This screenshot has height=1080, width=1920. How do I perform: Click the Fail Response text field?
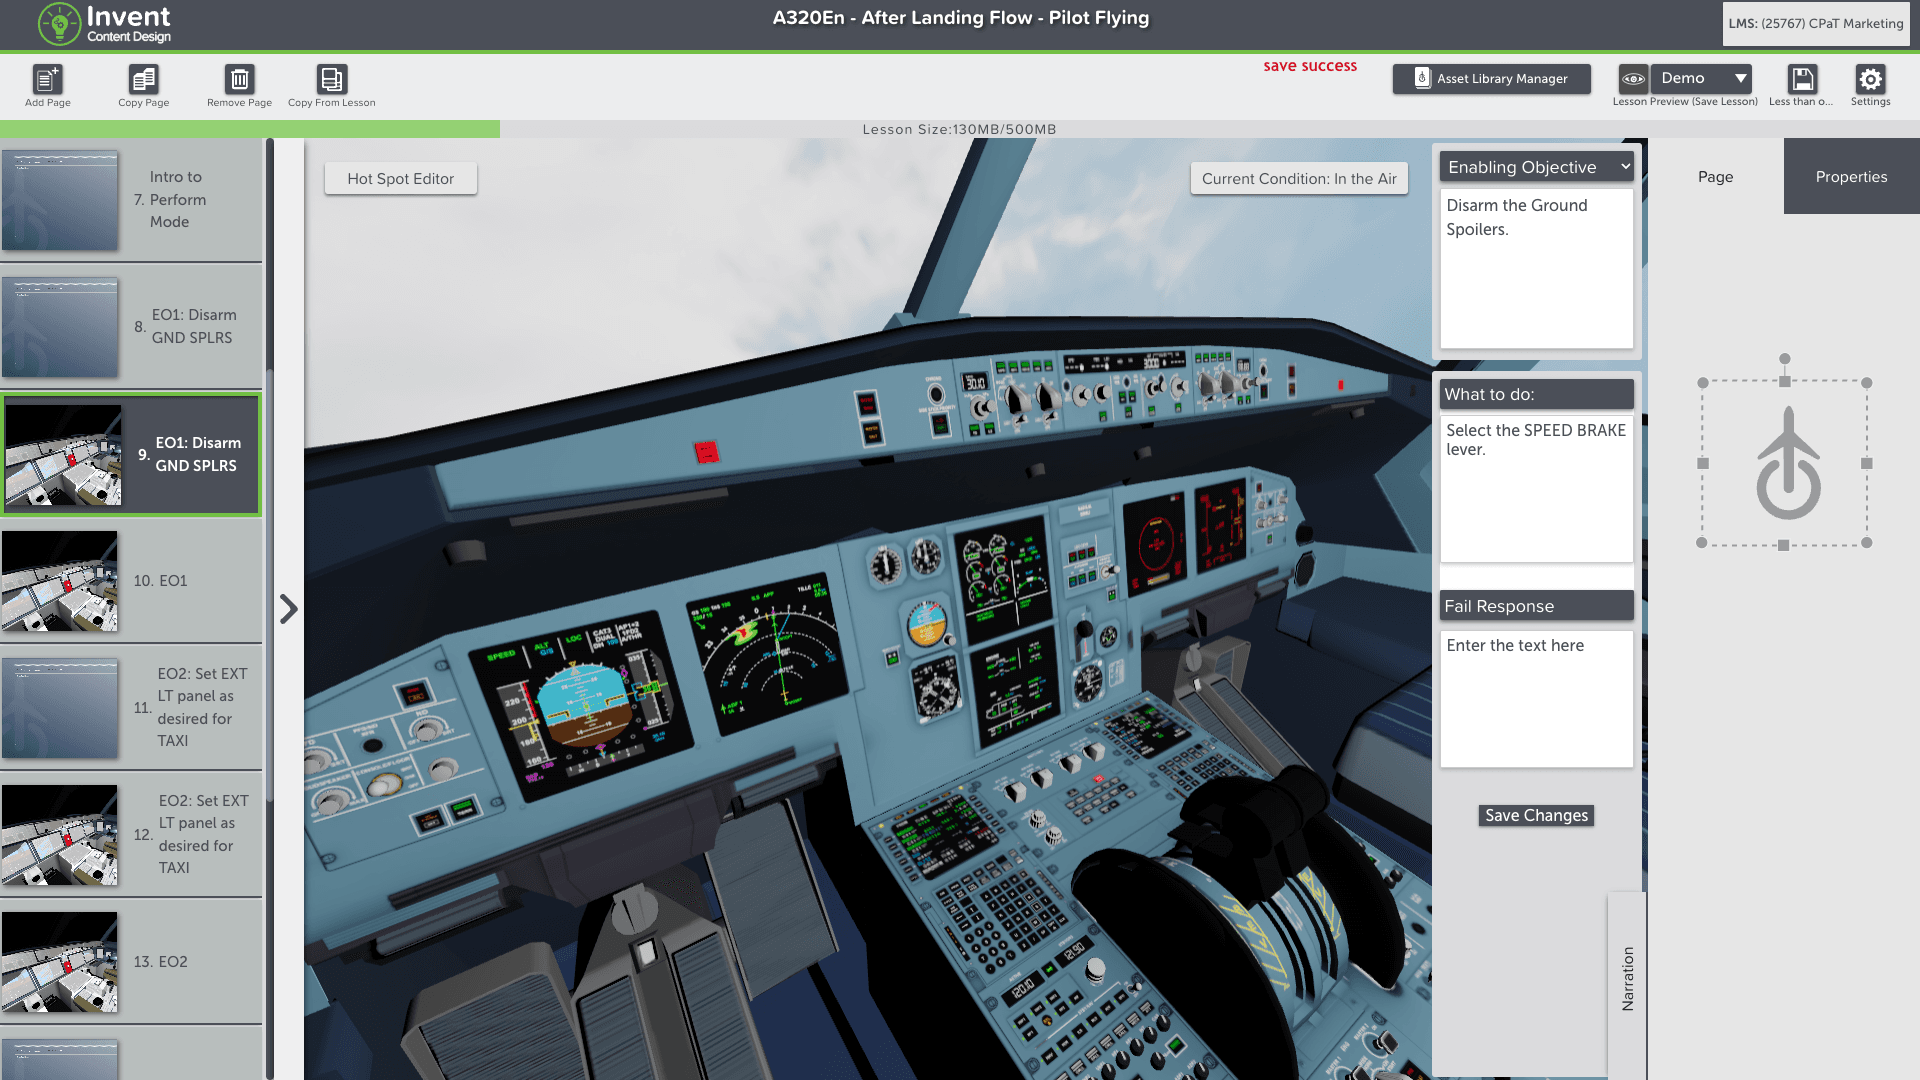1536,698
